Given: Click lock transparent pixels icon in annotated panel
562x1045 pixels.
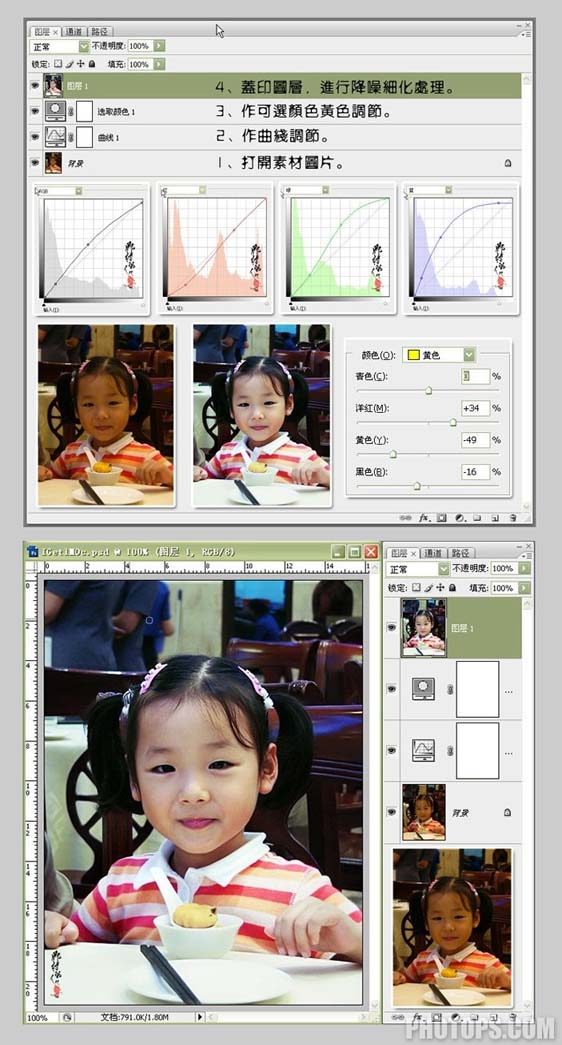Looking at the screenshot, I should pyautogui.click(x=58, y=64).
